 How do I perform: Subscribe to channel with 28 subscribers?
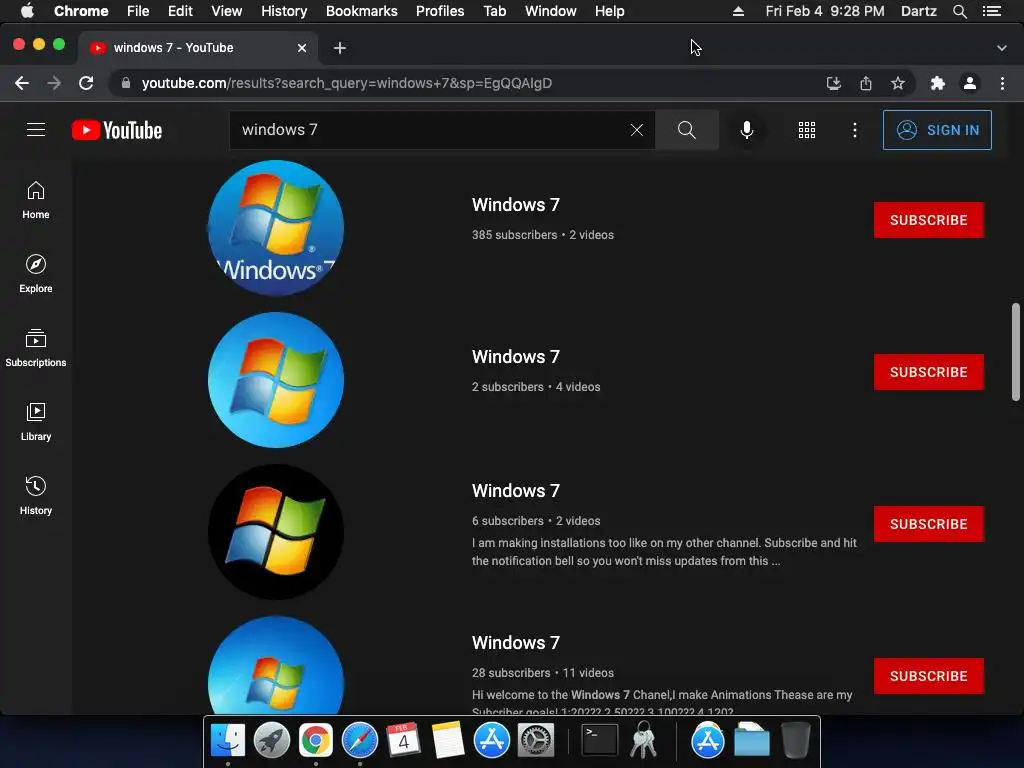click(x=929, y=676)
